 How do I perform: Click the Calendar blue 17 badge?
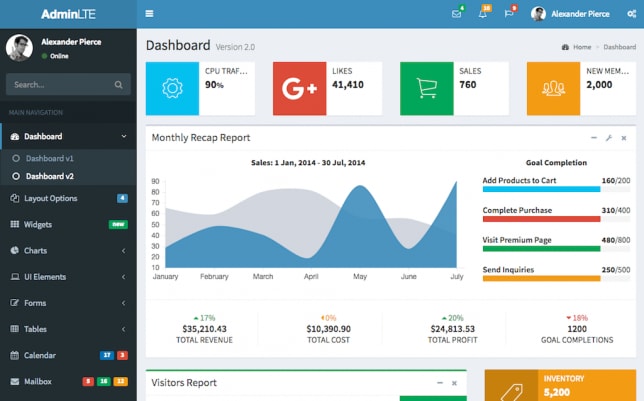point(107,355)
